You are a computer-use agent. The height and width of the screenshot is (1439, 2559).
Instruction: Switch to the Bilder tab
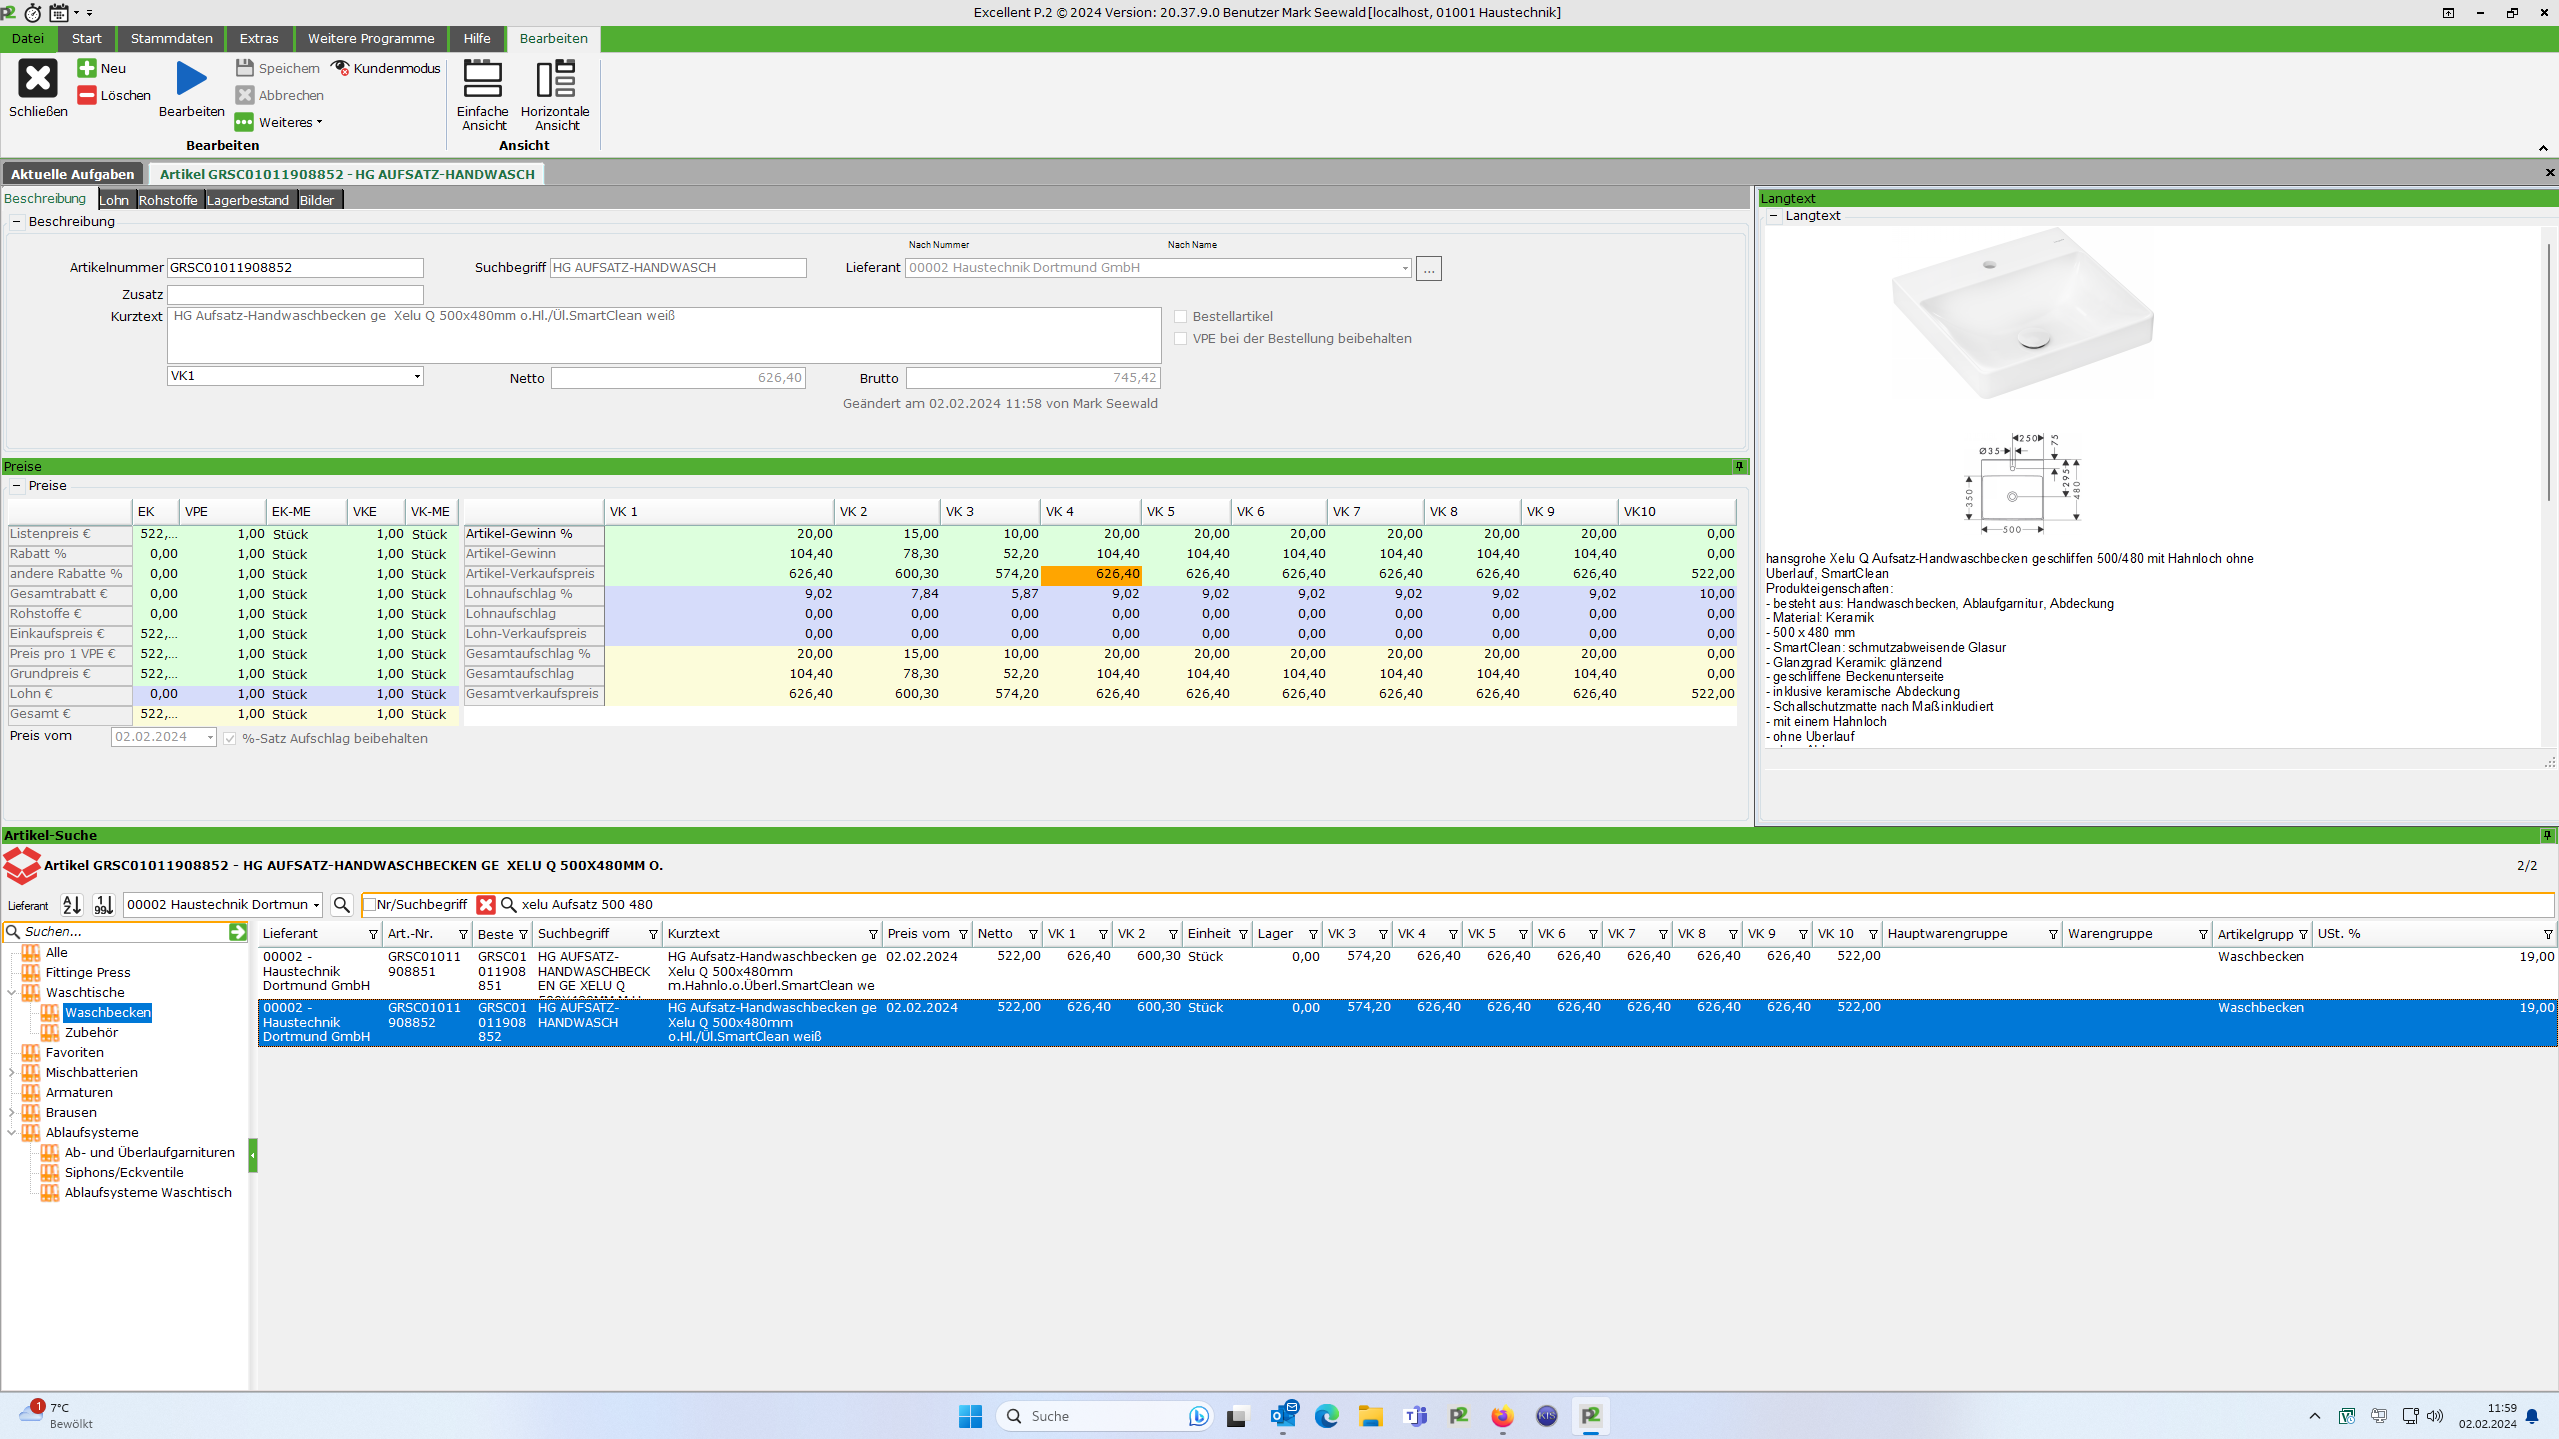coord(317,200)
